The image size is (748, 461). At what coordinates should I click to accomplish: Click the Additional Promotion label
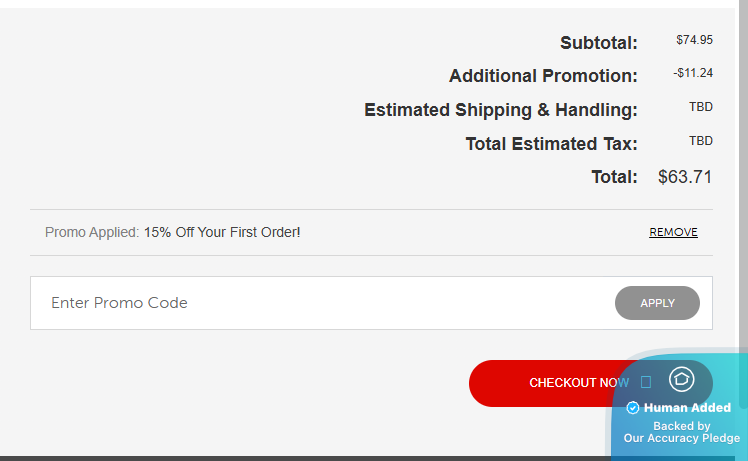(x=543, y=76)
